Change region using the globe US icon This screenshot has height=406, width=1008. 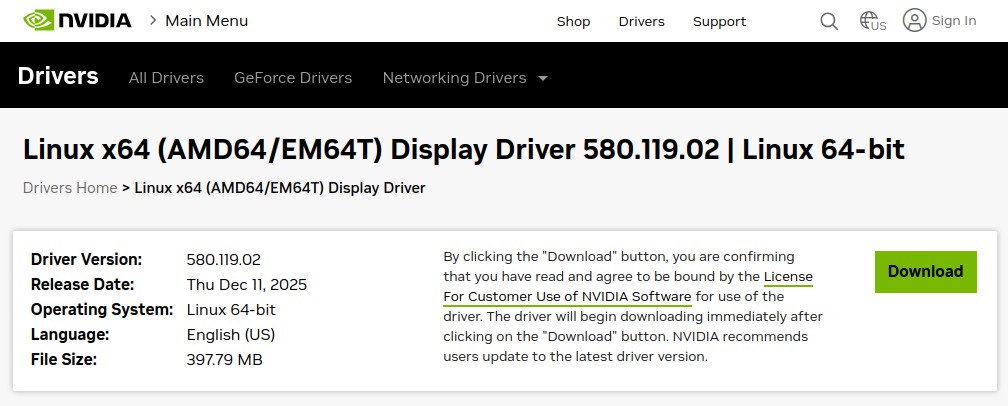(873, 21)
